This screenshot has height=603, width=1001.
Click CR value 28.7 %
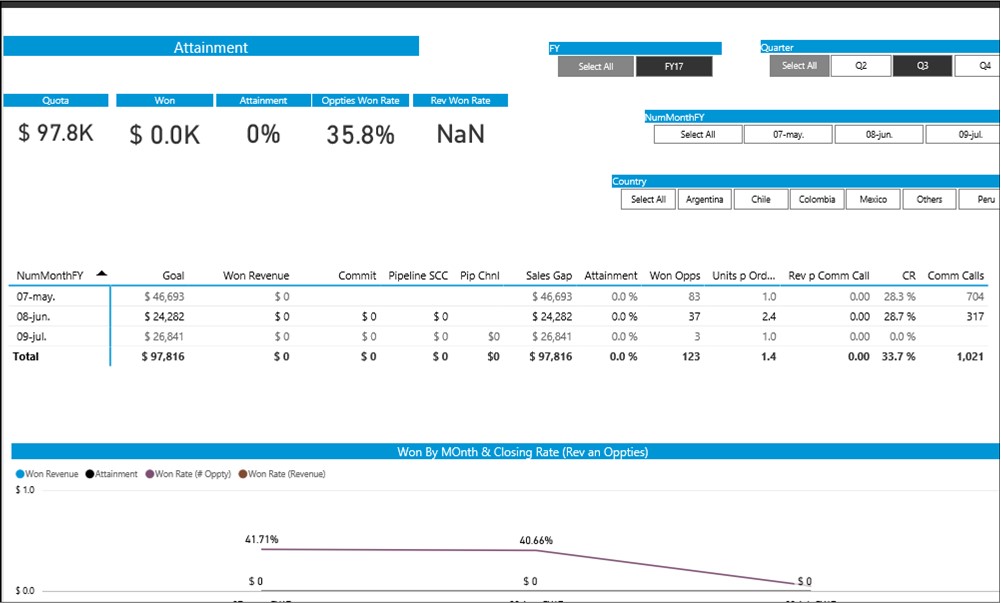[899, 316]
